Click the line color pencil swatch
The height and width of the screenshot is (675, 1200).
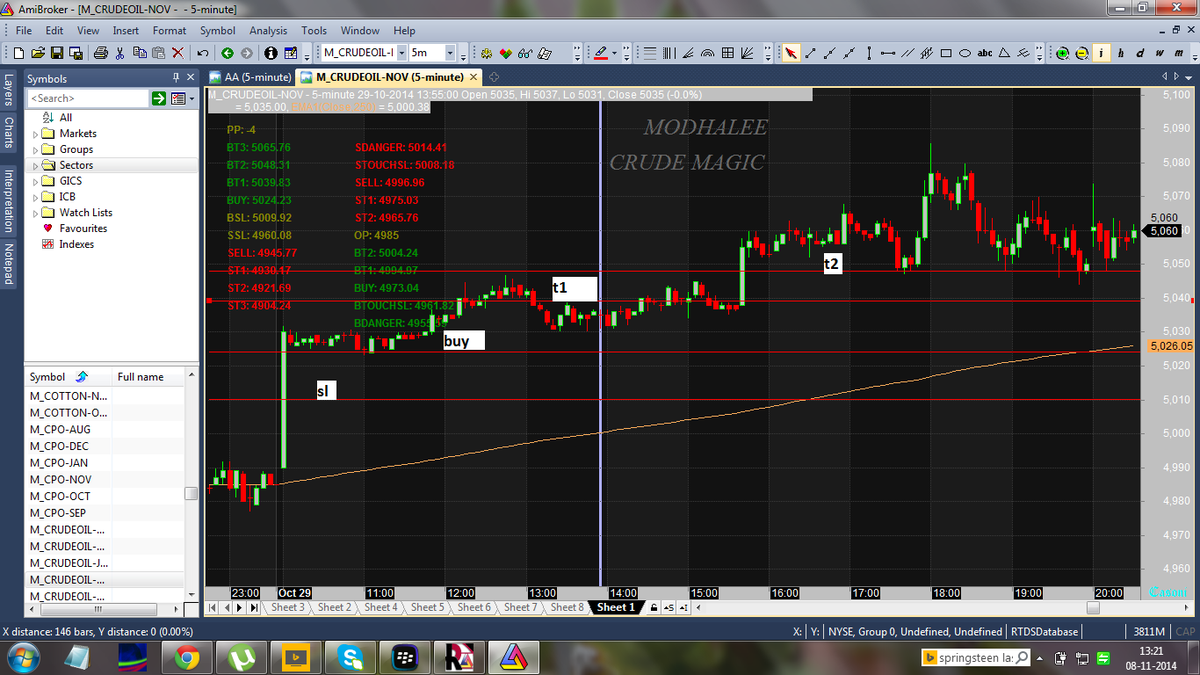[601, 53]
